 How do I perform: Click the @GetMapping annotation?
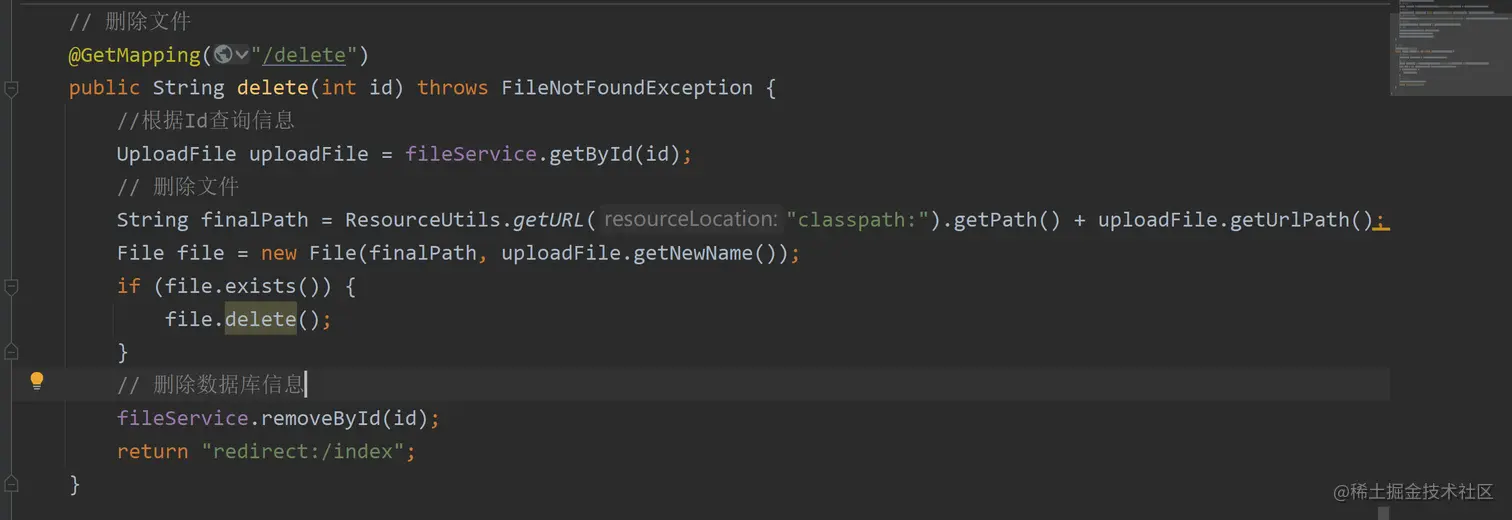[134, 55]
